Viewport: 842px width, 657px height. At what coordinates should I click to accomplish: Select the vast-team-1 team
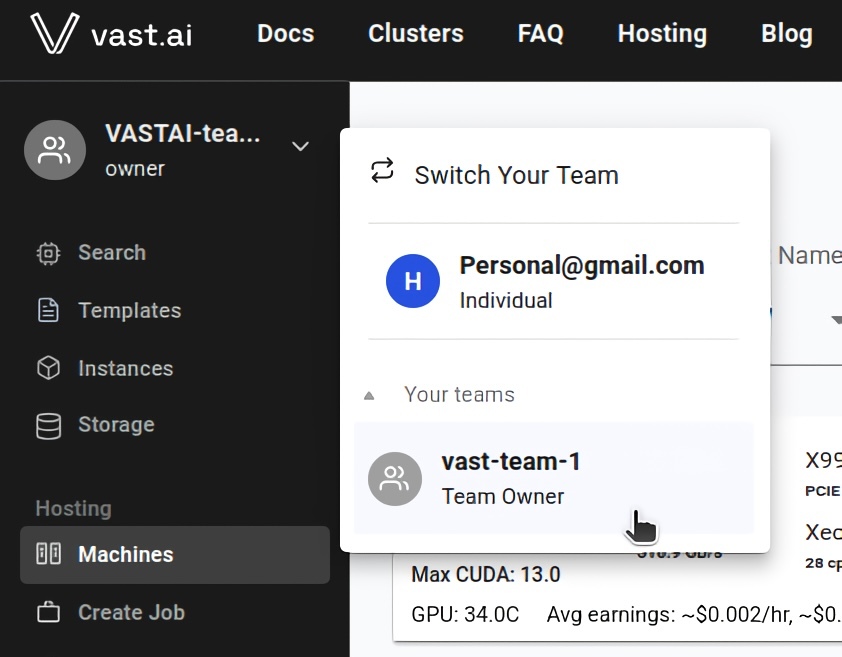554,478
